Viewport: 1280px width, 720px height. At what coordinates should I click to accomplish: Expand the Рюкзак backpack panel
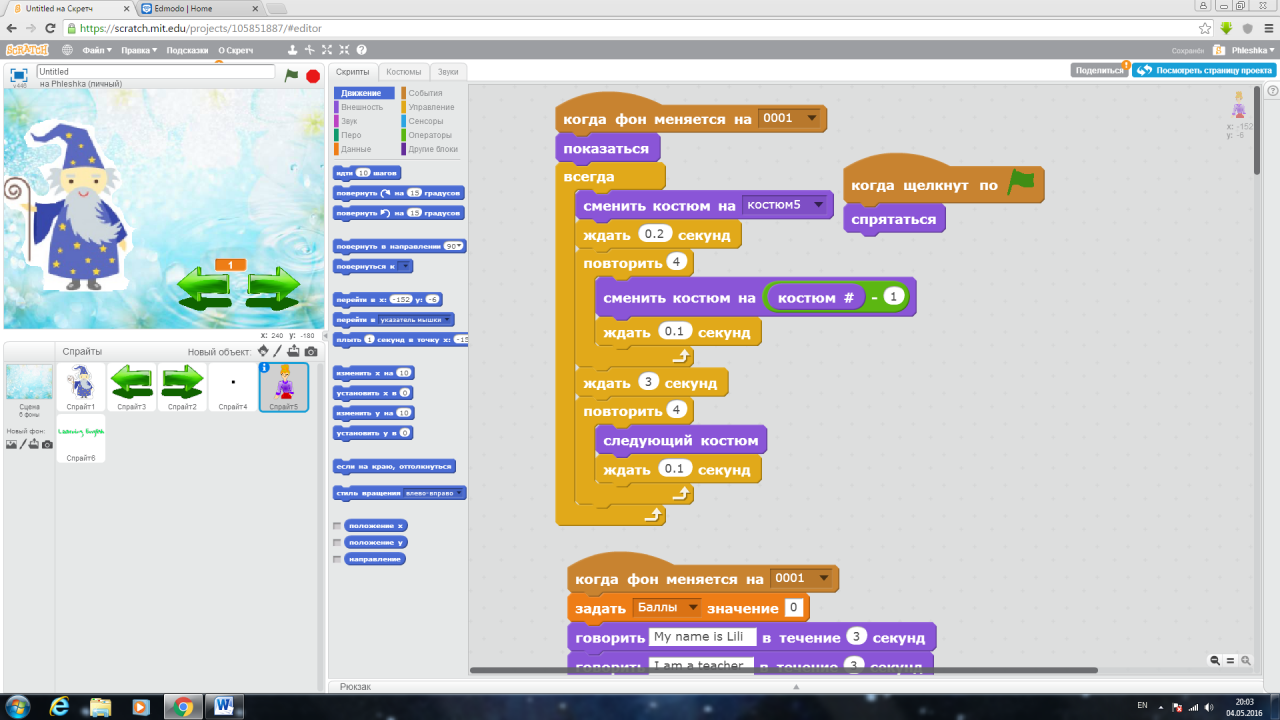click(x=797, y=687)
